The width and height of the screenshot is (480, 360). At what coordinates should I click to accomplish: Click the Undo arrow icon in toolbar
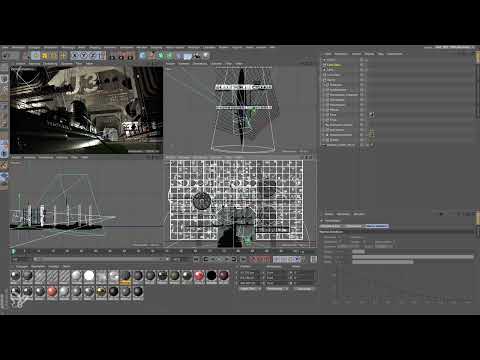pyautogui.click(x=5, y=56)
